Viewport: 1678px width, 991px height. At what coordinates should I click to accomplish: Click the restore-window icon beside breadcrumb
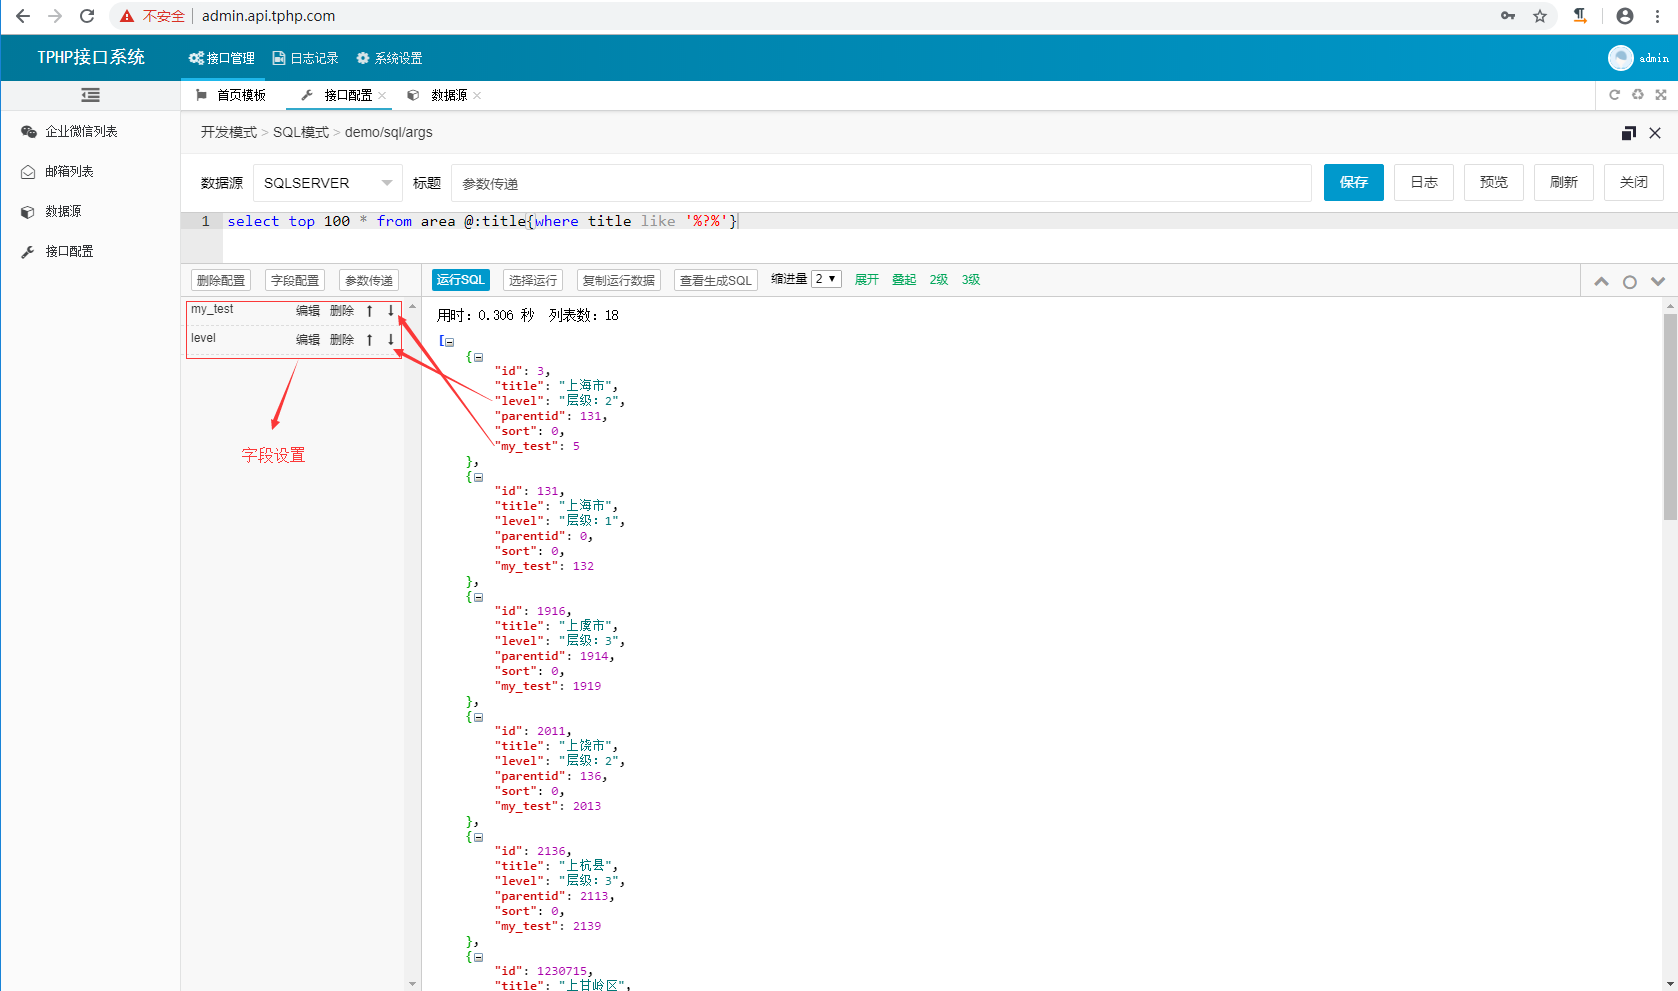point(1629,133)
